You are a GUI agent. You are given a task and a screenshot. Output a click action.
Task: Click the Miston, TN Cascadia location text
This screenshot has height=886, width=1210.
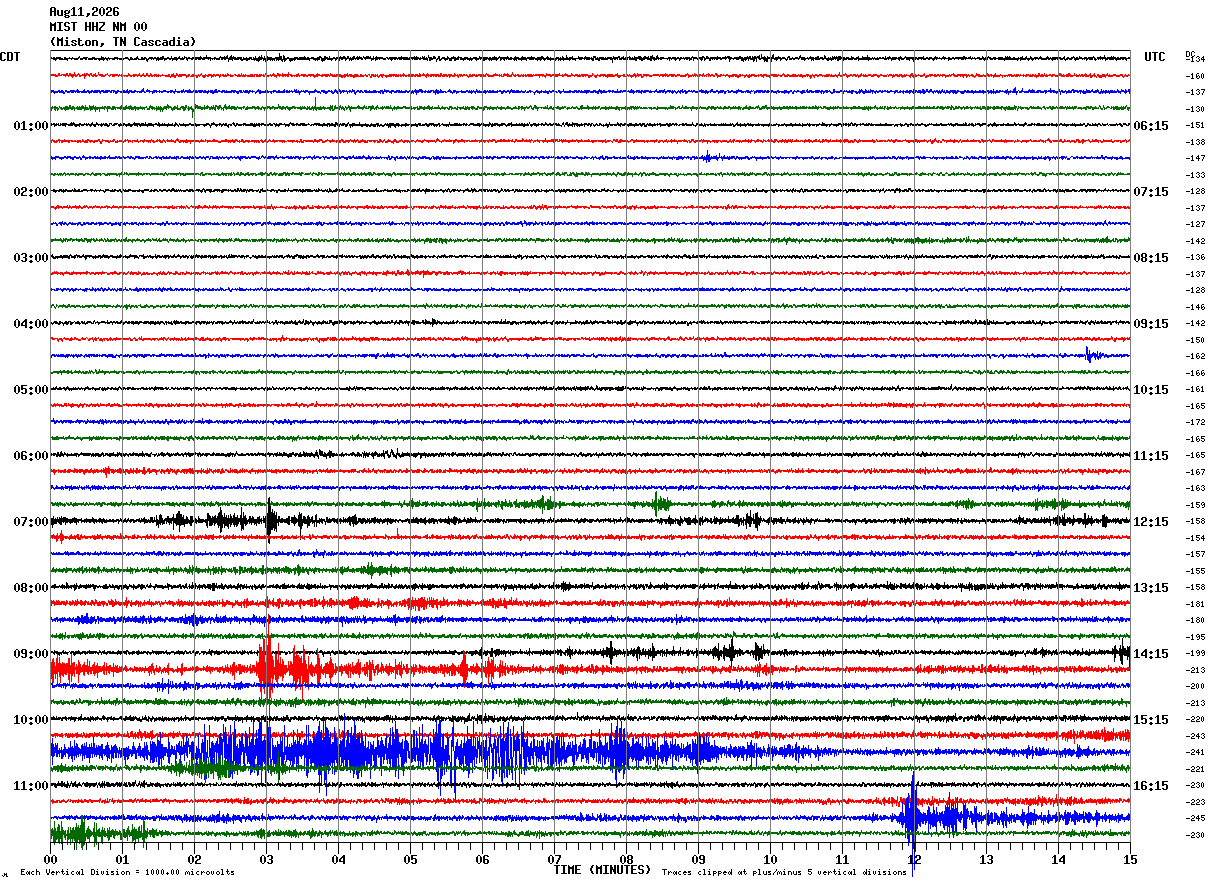click(123, 42)
